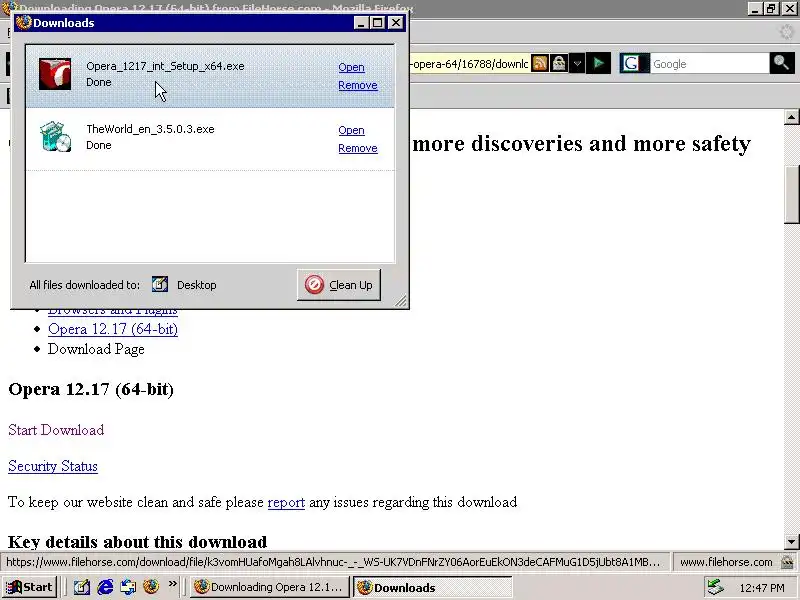800x600 pixels.
Task: Switch to Downloads taskbar button
Action: (432, 587)
